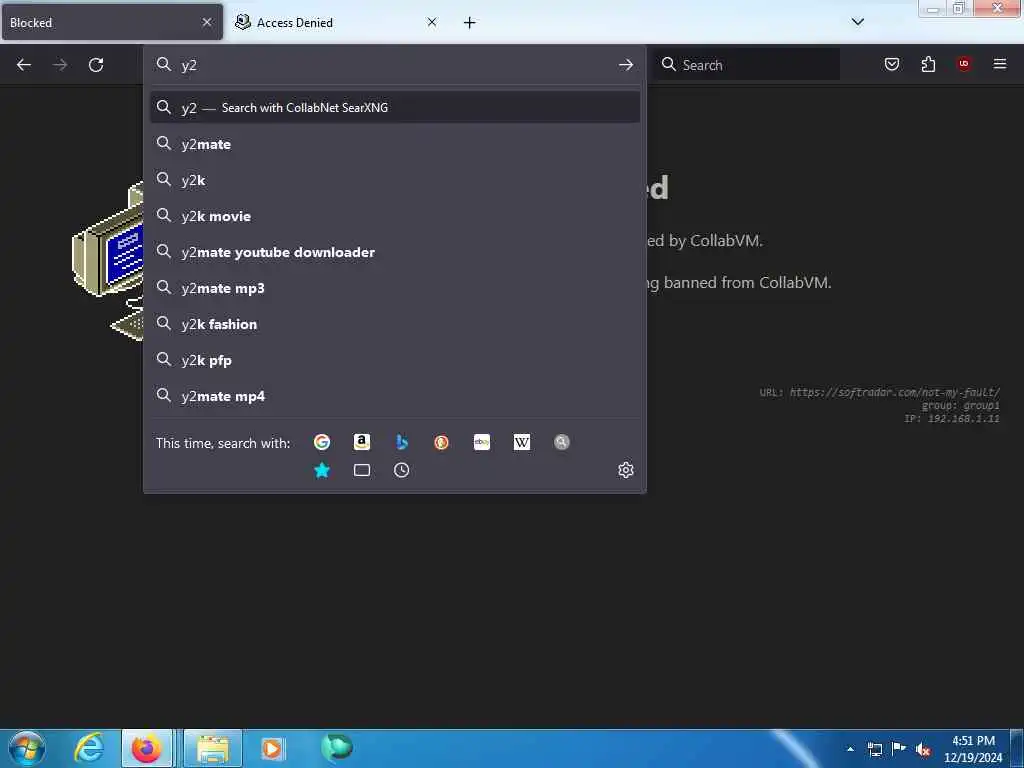This screenshot has height=768, width=1024.
Task: Open the list all tabs dropdown
Action: 858,22
